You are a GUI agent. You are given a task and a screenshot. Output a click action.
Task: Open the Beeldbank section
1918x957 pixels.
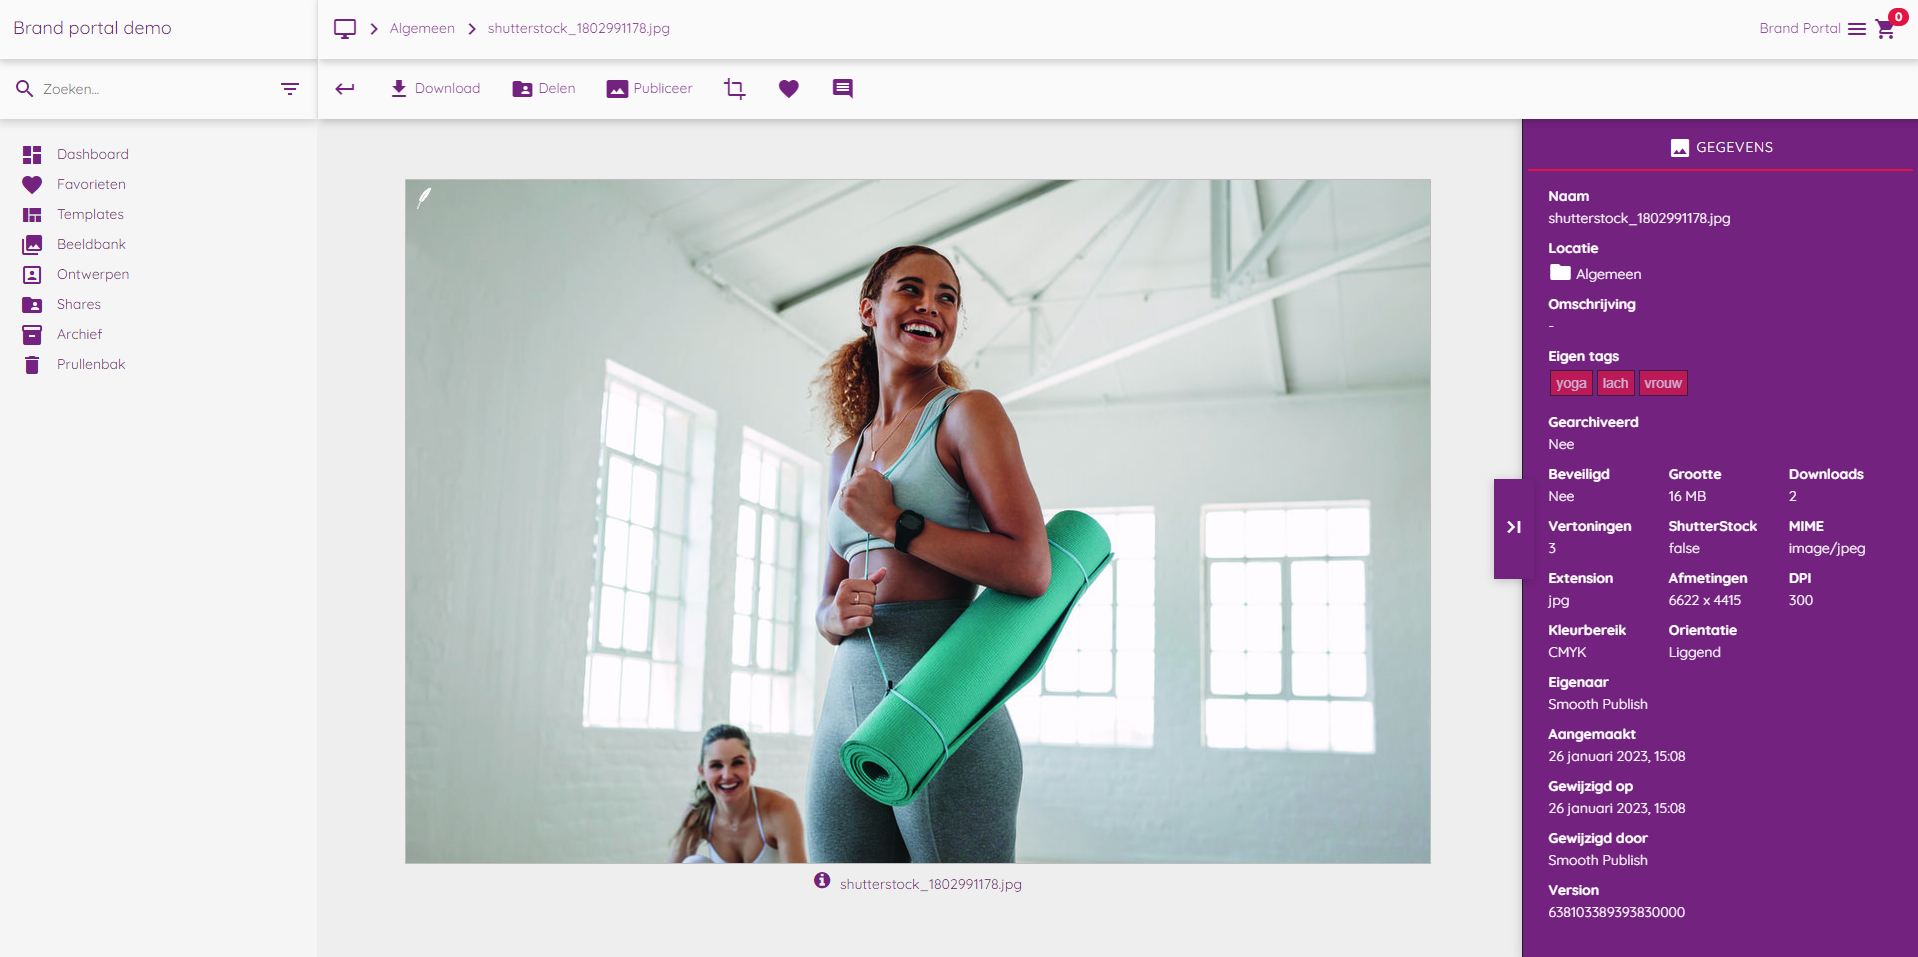coord(91,244)
